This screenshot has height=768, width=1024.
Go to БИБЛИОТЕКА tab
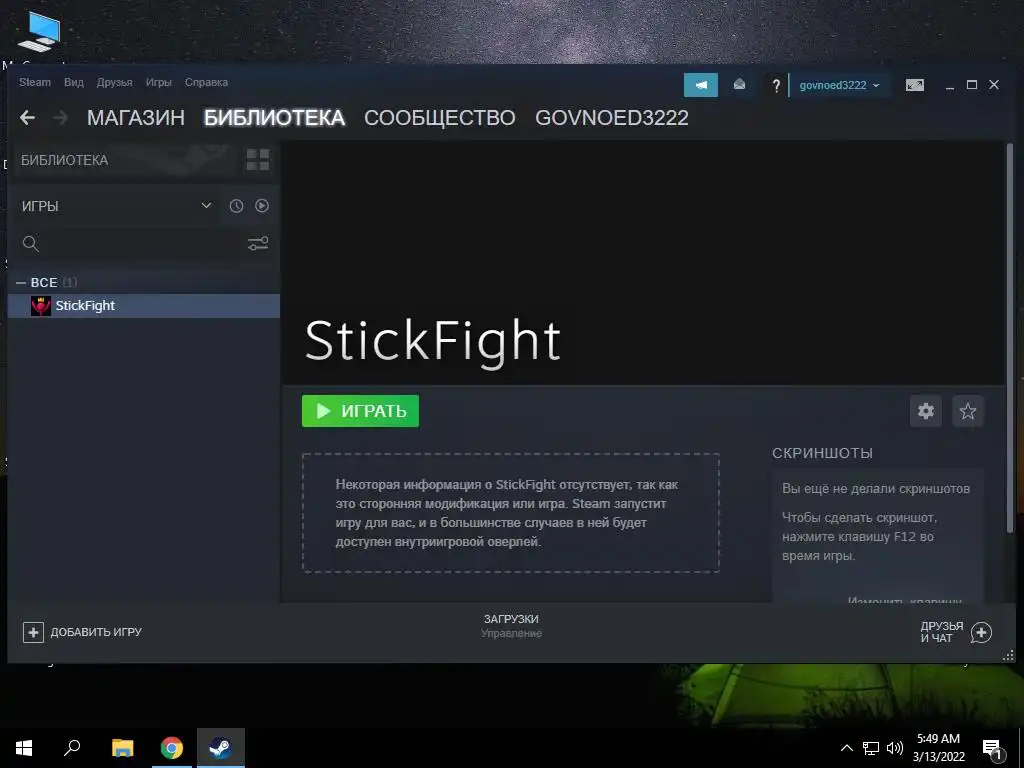pos(274,118)
